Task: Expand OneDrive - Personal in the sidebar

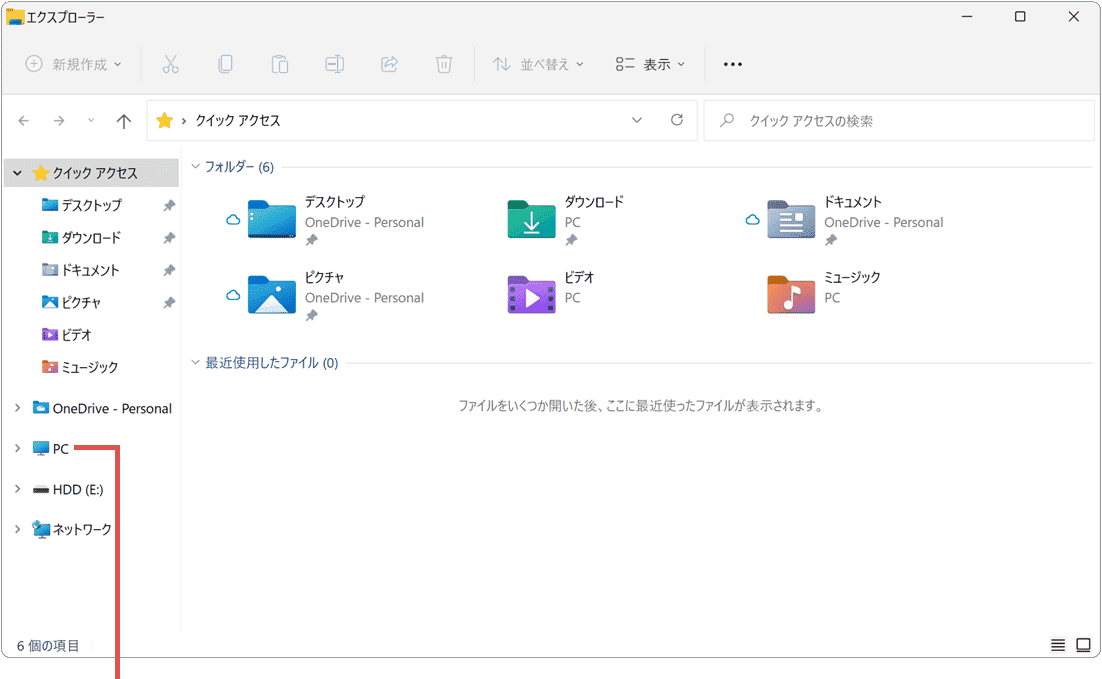Action: click(16, 408)
